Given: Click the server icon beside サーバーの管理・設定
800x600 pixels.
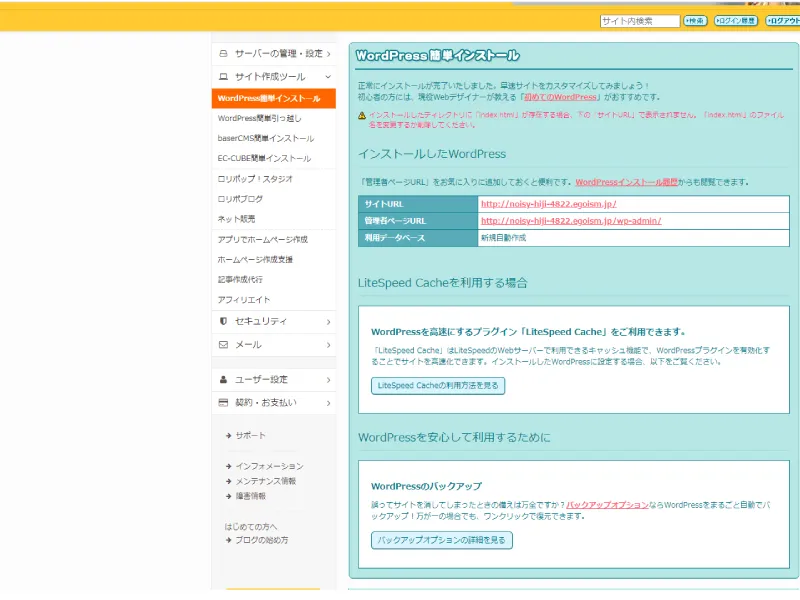Looking at the screenshot, I should pos(223,54).
